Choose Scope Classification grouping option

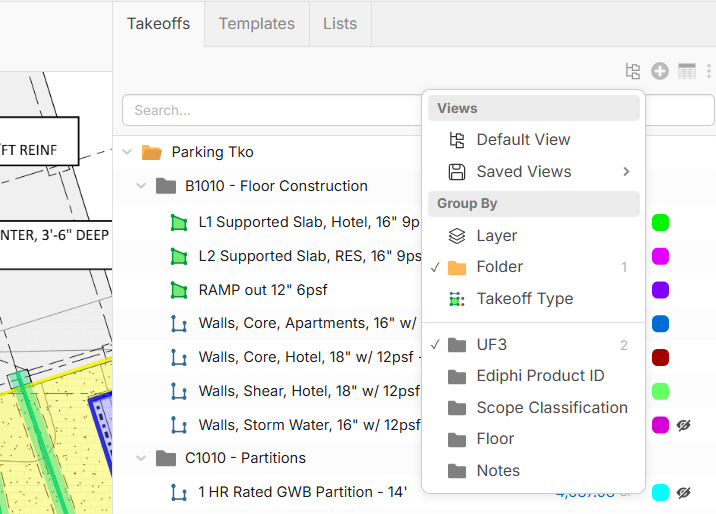click(x=551, y=408)
